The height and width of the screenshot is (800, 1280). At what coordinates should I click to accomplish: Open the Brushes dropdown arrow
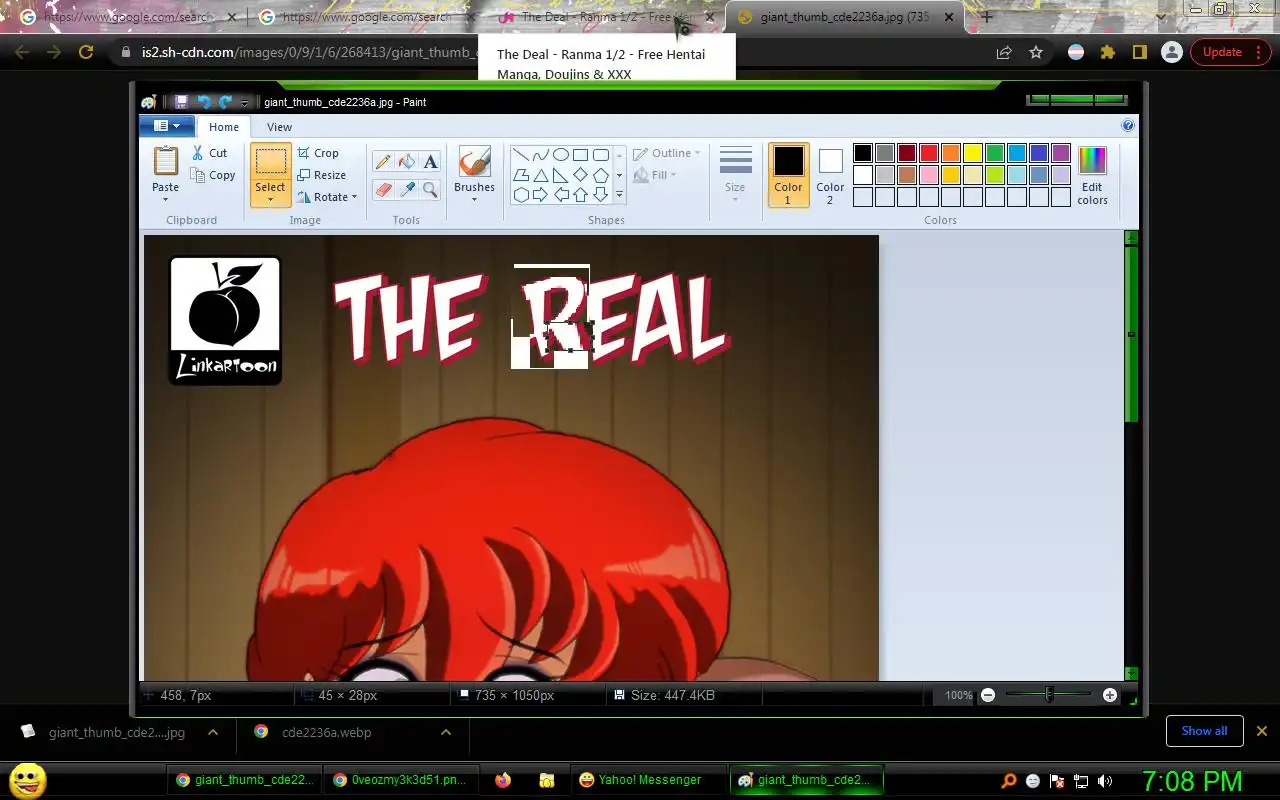click(x=474, y=199)
